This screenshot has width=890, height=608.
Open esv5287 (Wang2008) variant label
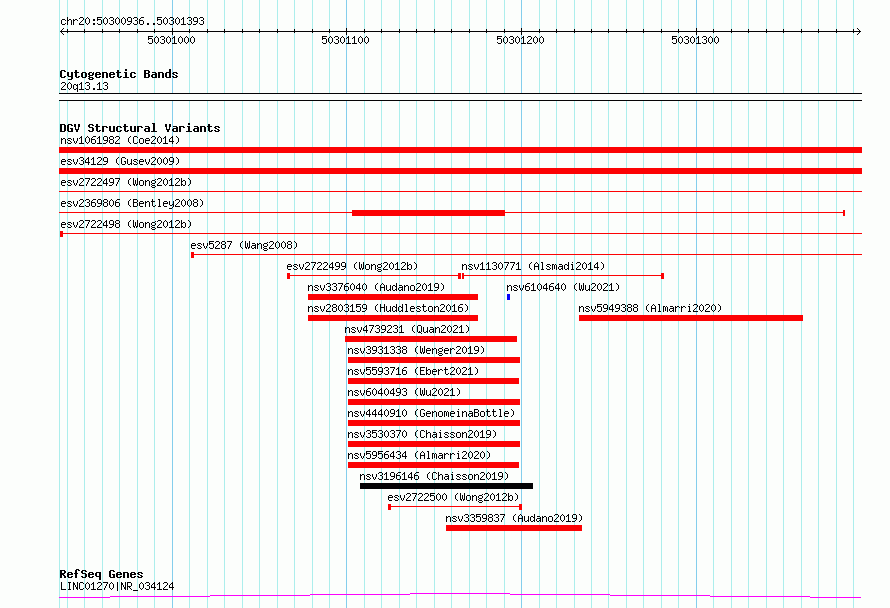(244, 245)
